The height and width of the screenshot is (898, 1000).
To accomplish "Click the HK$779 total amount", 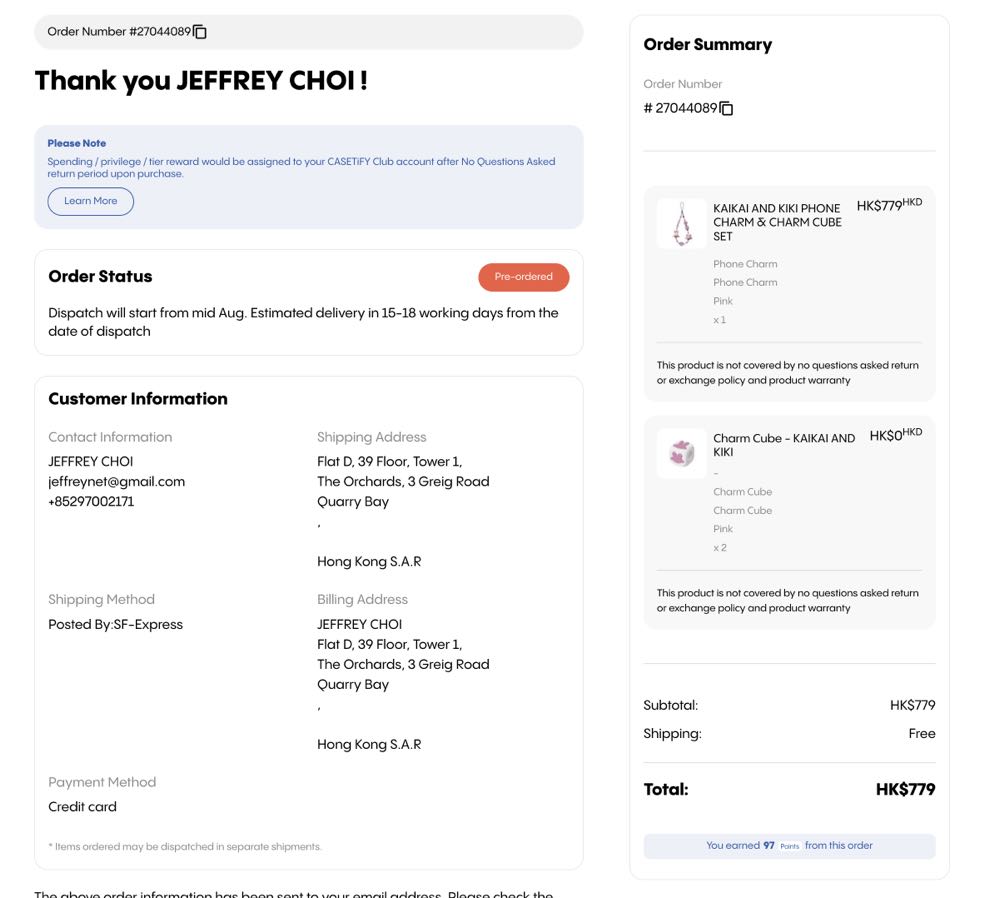I will [905, 789].
